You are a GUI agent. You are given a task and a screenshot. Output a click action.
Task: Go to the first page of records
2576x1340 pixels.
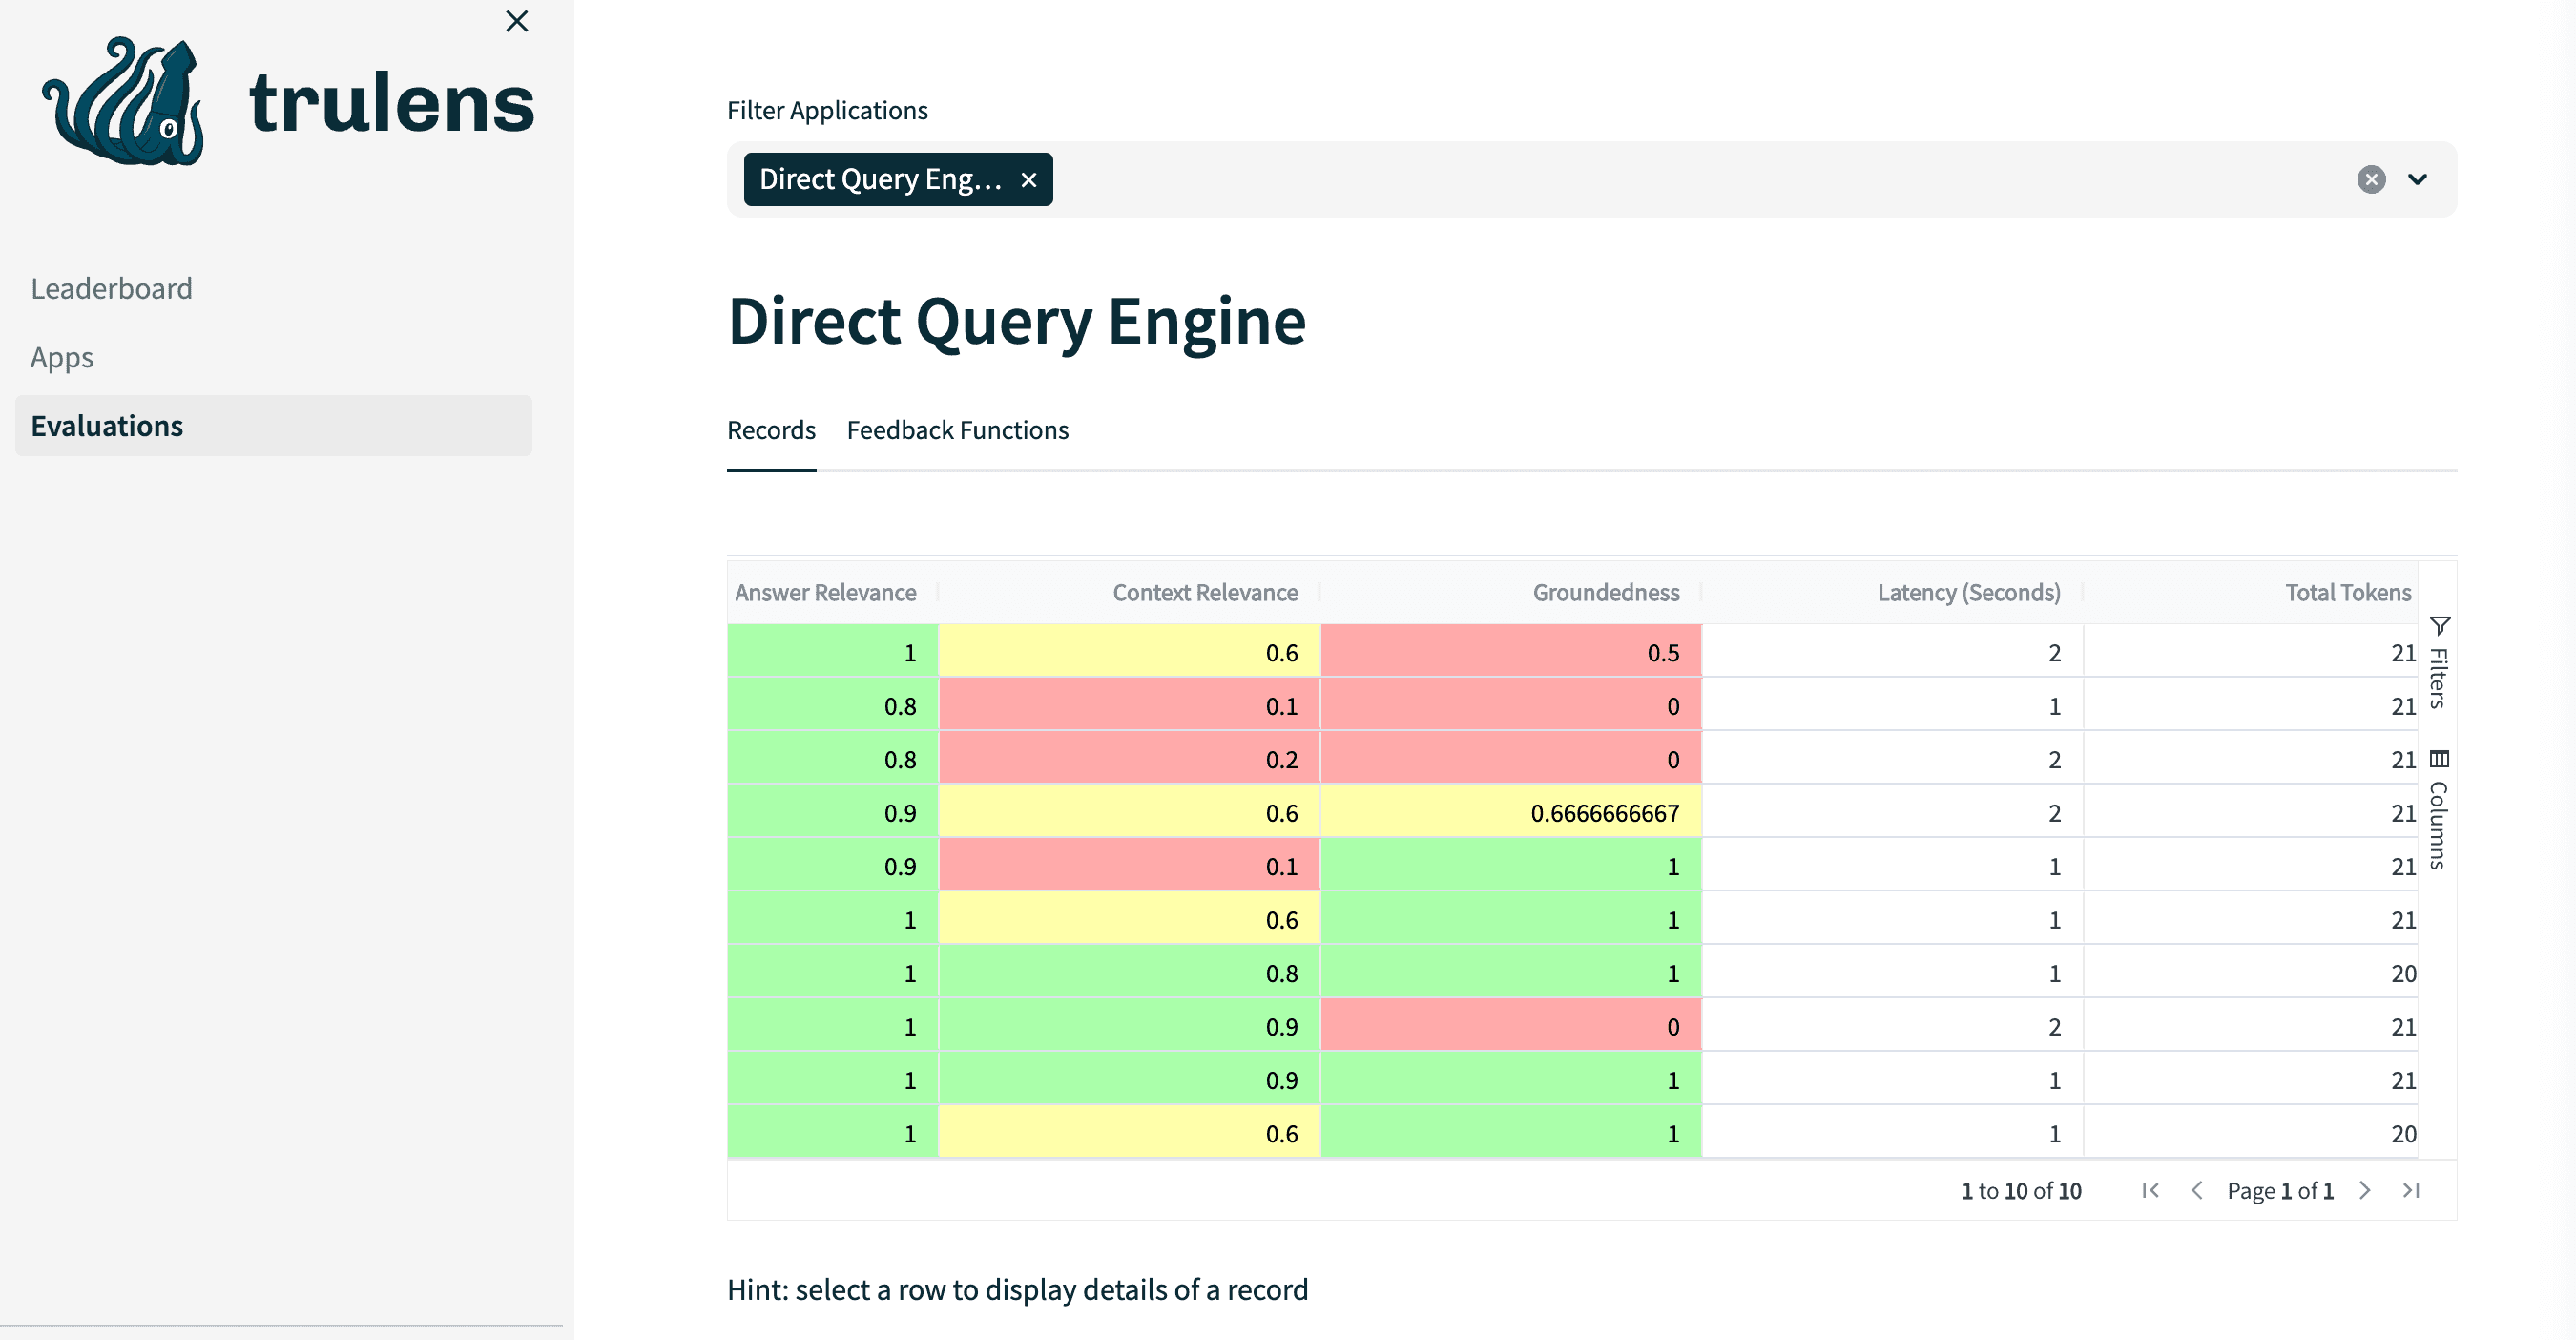click(2150, 1190)
